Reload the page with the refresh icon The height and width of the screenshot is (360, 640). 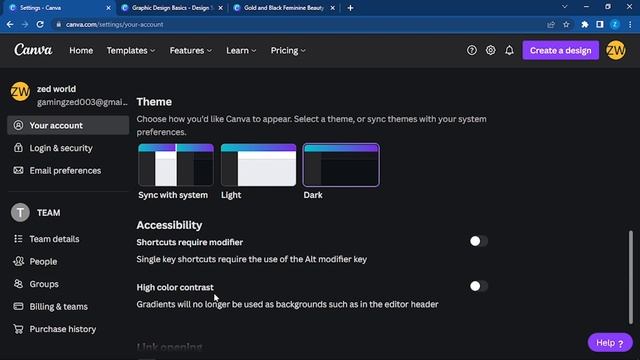40,24
